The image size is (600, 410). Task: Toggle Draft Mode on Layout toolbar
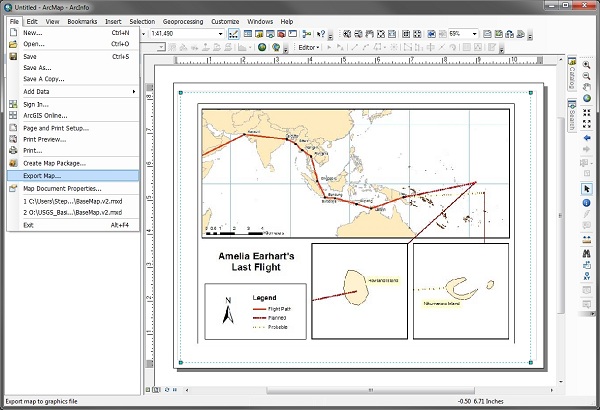(487, 34)
